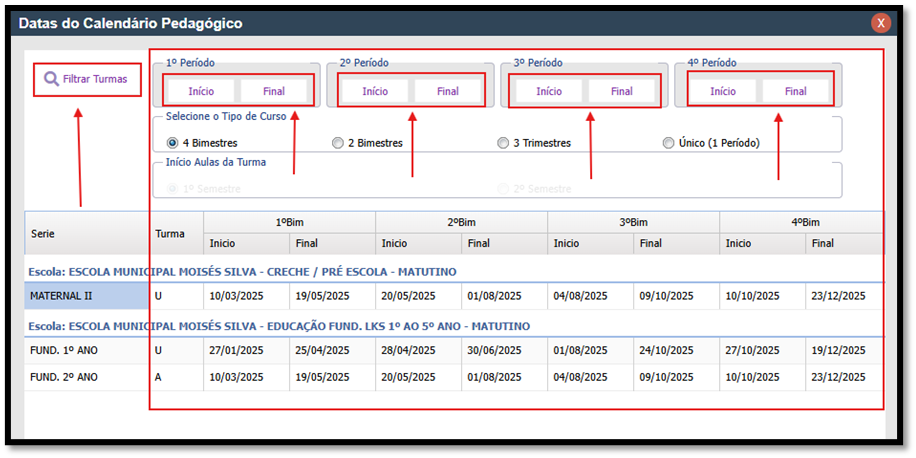Screen dimensions: 916x458
Task: Open the 3º Período Início field
Action: click(x=549, y=91)
